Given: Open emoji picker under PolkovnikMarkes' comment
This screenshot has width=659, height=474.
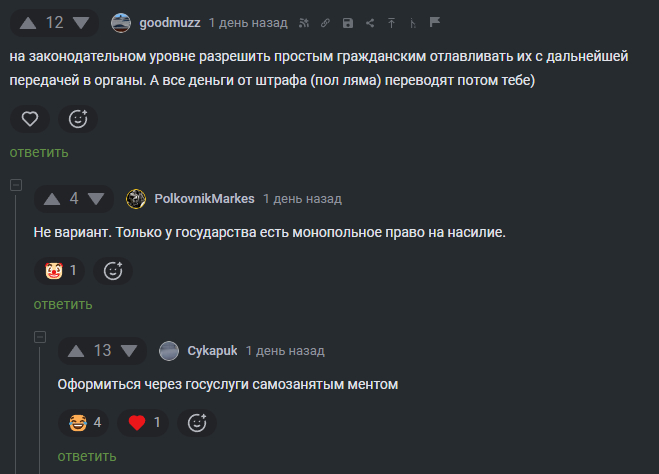Looking at the screenshot, I should pyautogui.click(x=114, y=270).
